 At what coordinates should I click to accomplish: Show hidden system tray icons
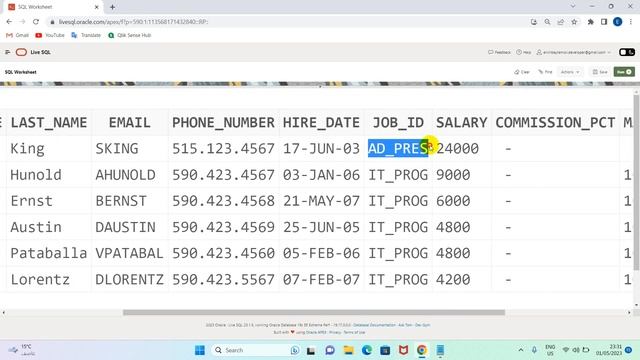coord(521,350)
